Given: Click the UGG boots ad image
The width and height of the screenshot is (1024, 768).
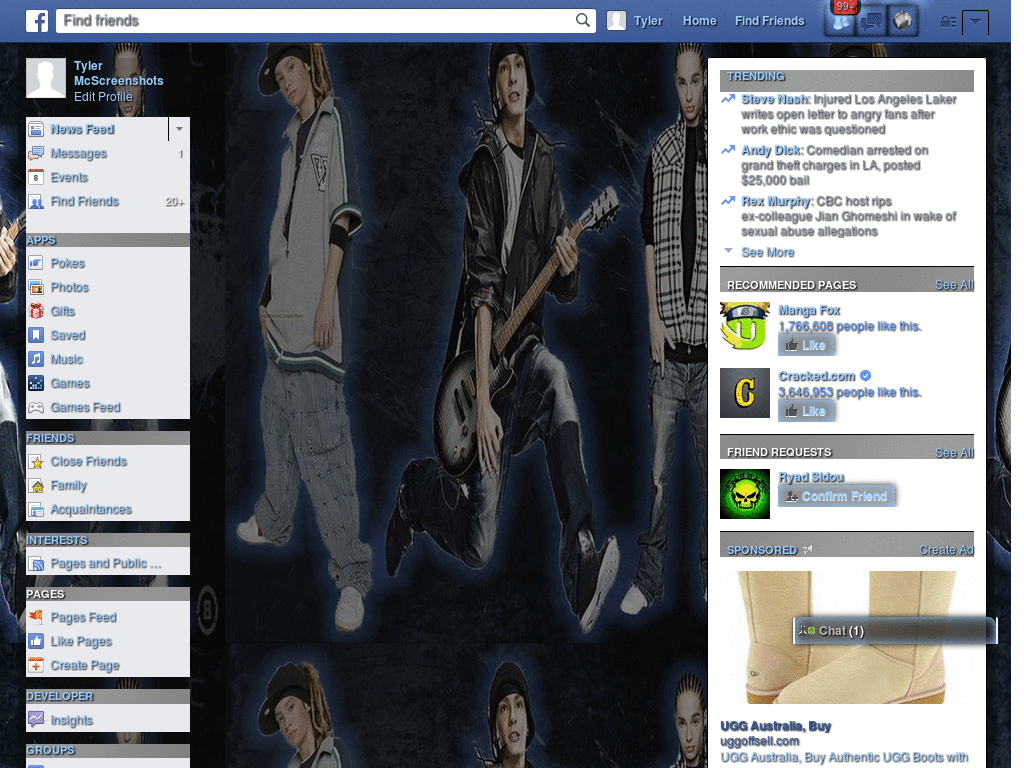Looking at the screenshot, I should coord(847,637).
